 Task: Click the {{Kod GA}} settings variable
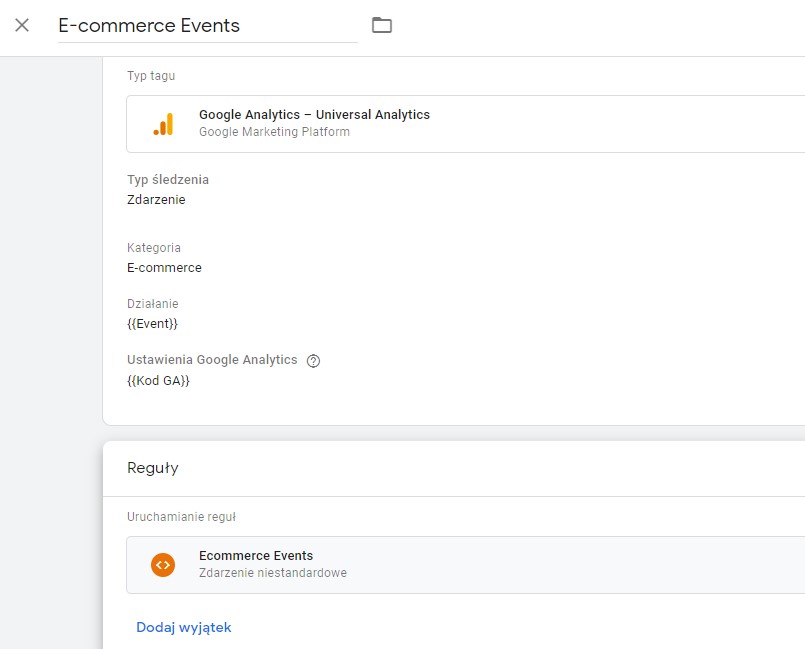[x=159, y=380]
